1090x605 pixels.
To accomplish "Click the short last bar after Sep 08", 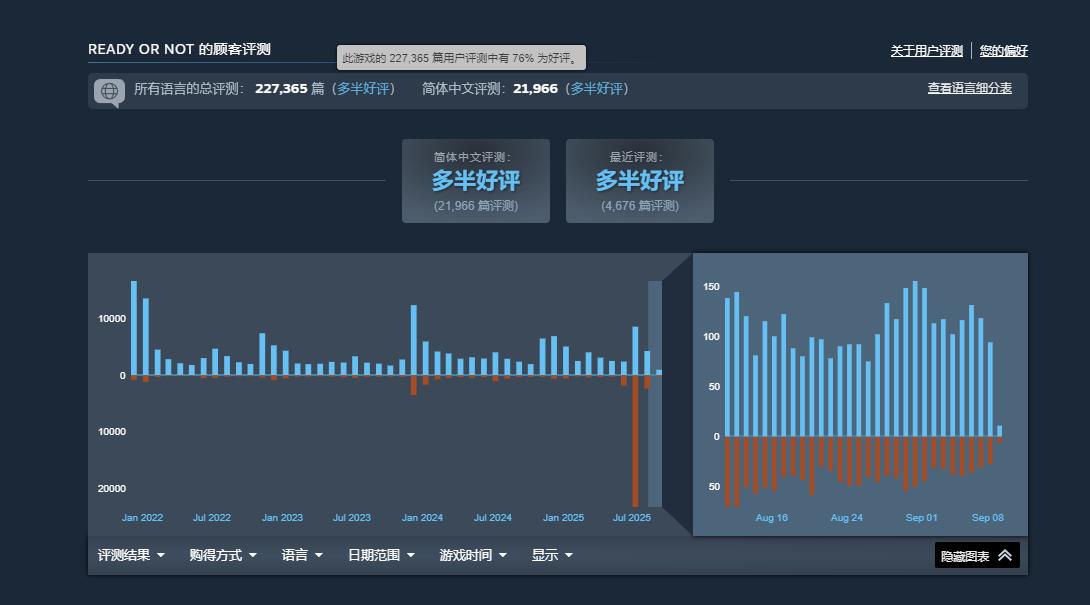I will 999,431.
